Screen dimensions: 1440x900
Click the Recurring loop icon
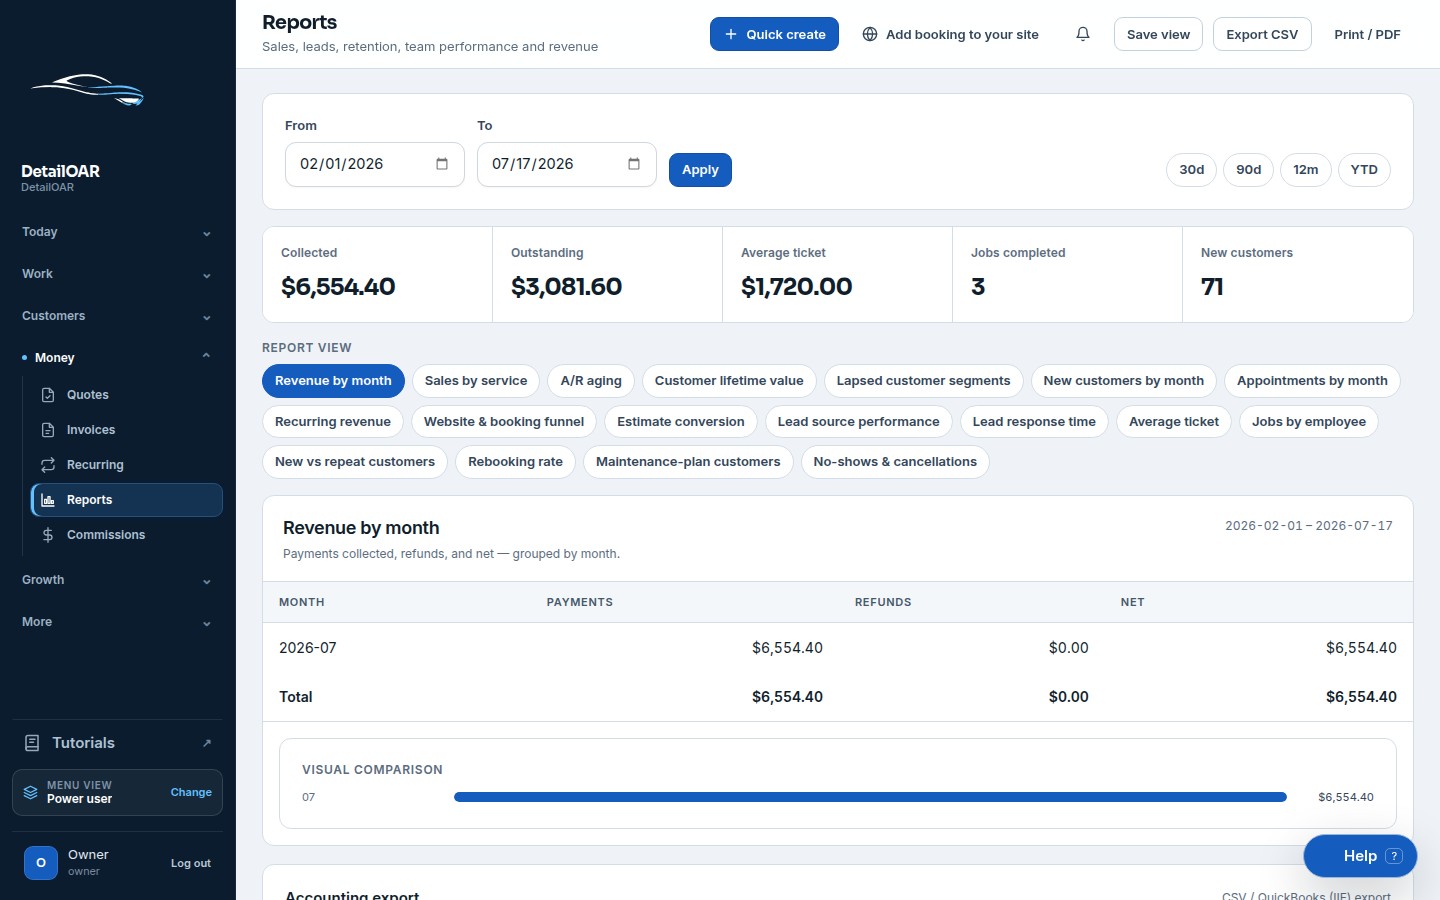48,465
